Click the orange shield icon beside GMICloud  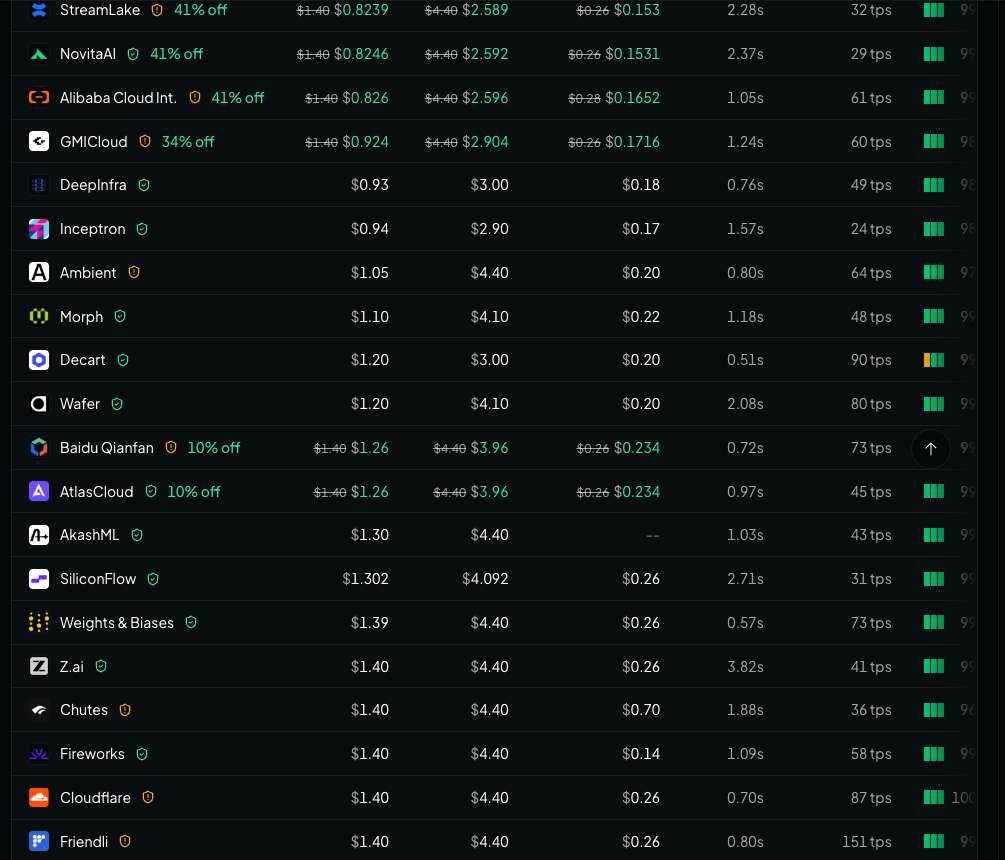(x=145, y=141)
